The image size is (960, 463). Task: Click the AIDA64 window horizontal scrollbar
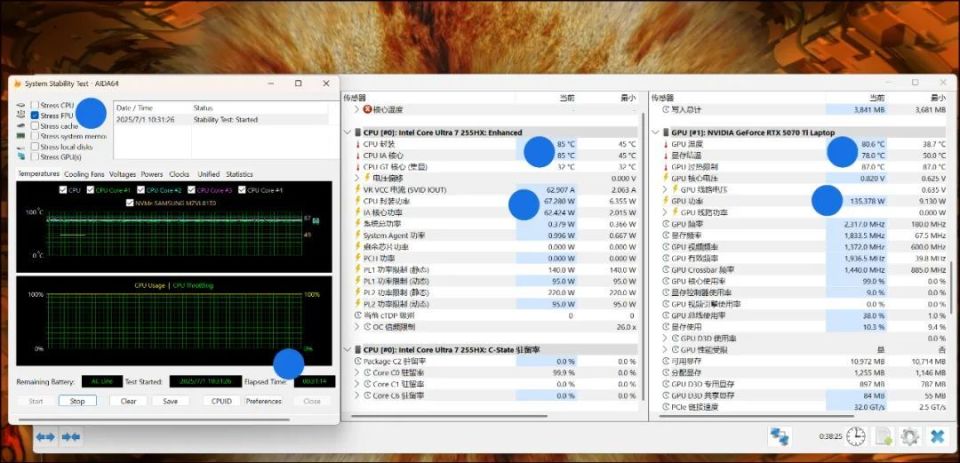pos(154,420)
